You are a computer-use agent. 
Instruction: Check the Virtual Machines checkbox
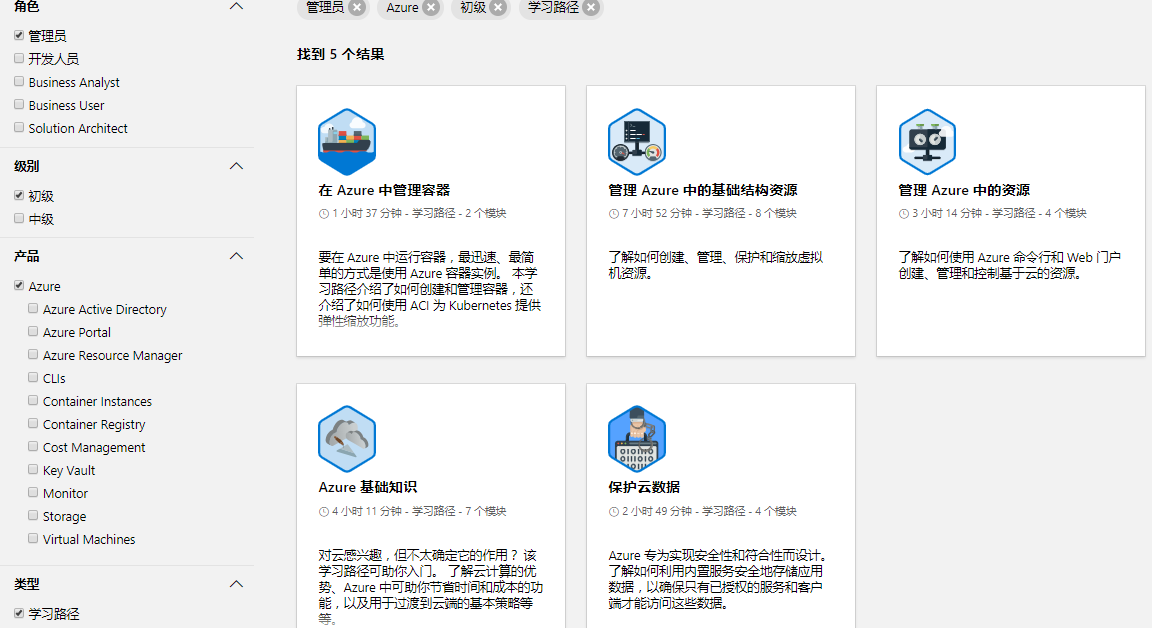[x=32, y=539]
